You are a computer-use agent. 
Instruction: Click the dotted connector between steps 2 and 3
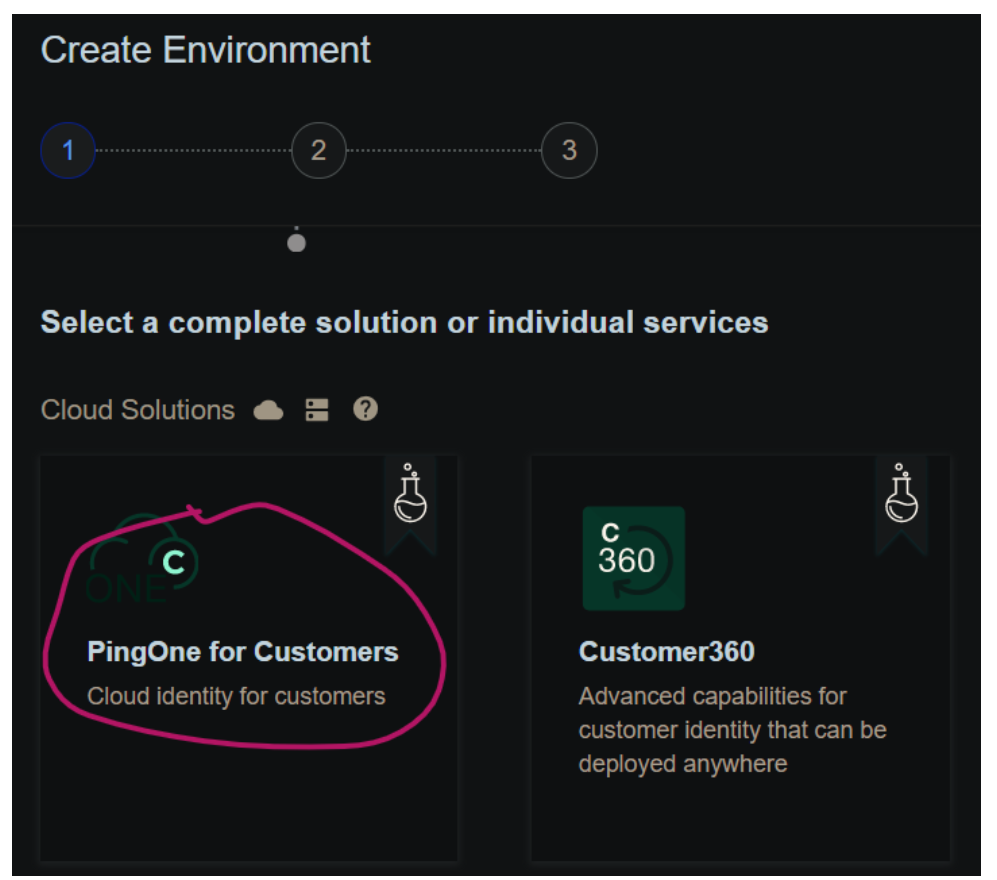(443, 151)
